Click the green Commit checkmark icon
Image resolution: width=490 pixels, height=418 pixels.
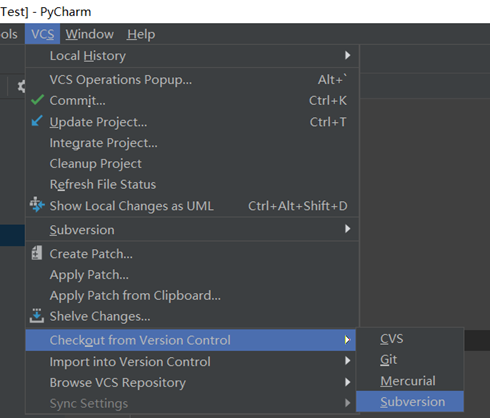37,100
